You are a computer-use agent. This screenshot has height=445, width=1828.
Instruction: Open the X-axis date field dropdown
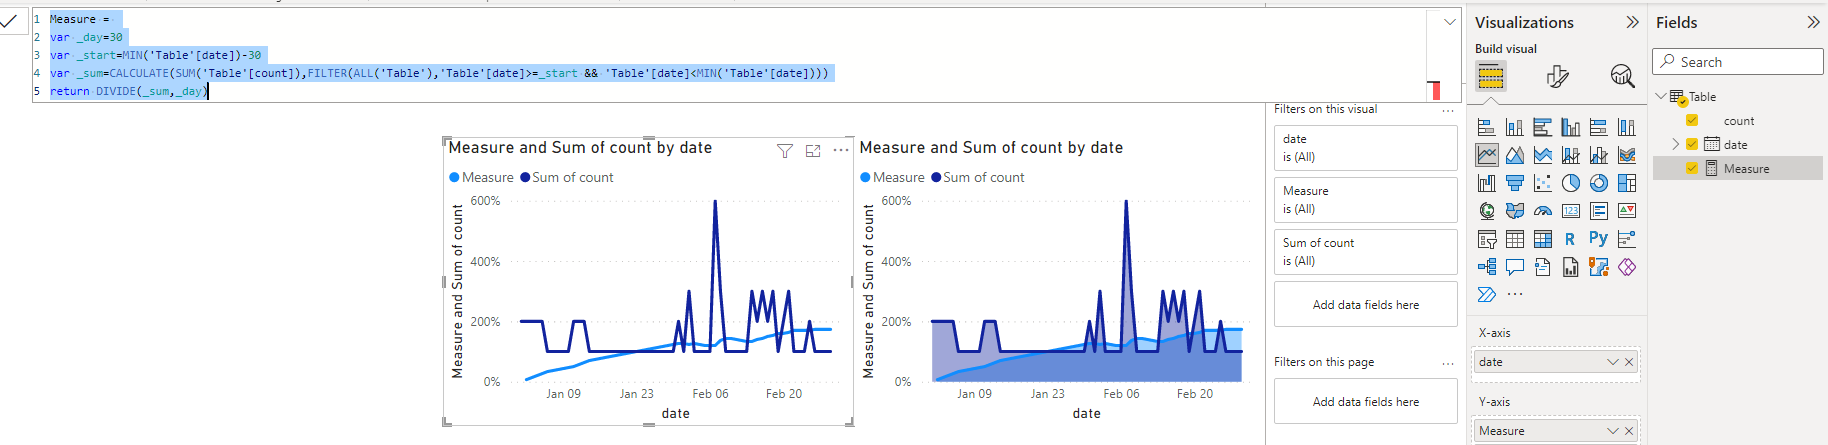[1612, 362]
